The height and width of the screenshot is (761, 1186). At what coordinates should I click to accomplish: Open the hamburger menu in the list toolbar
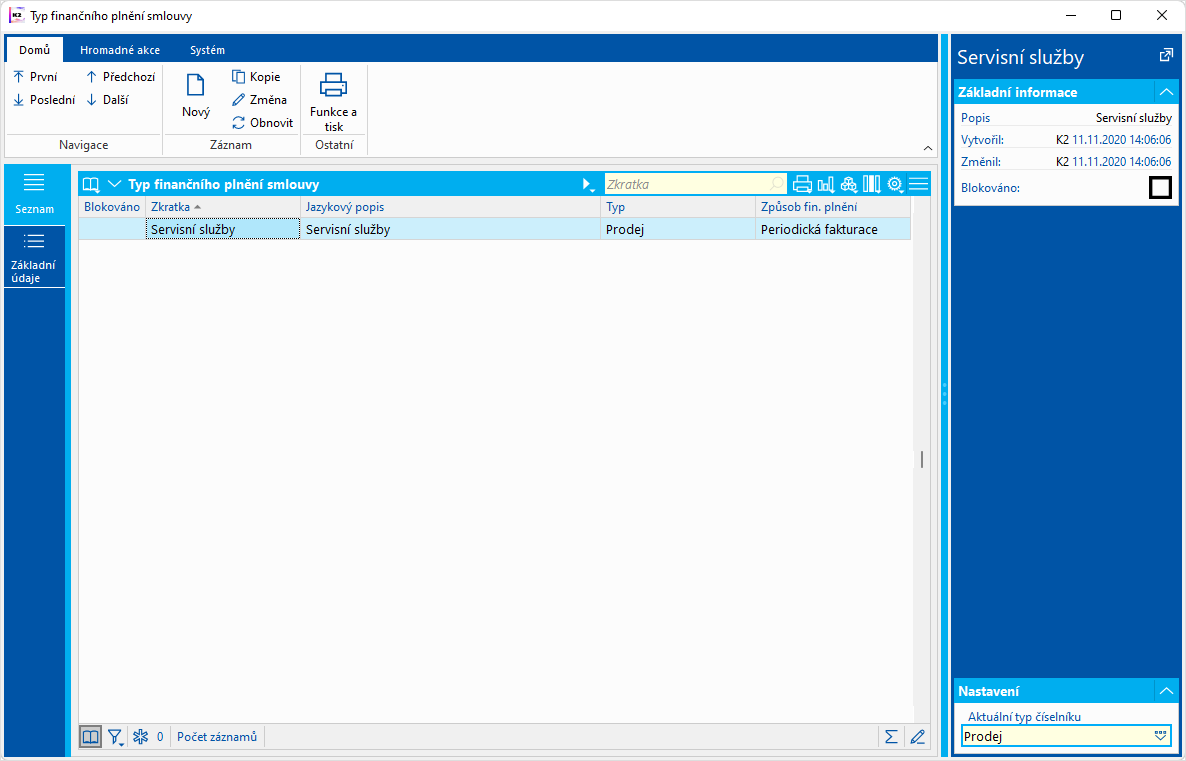(x=918, y=184)
